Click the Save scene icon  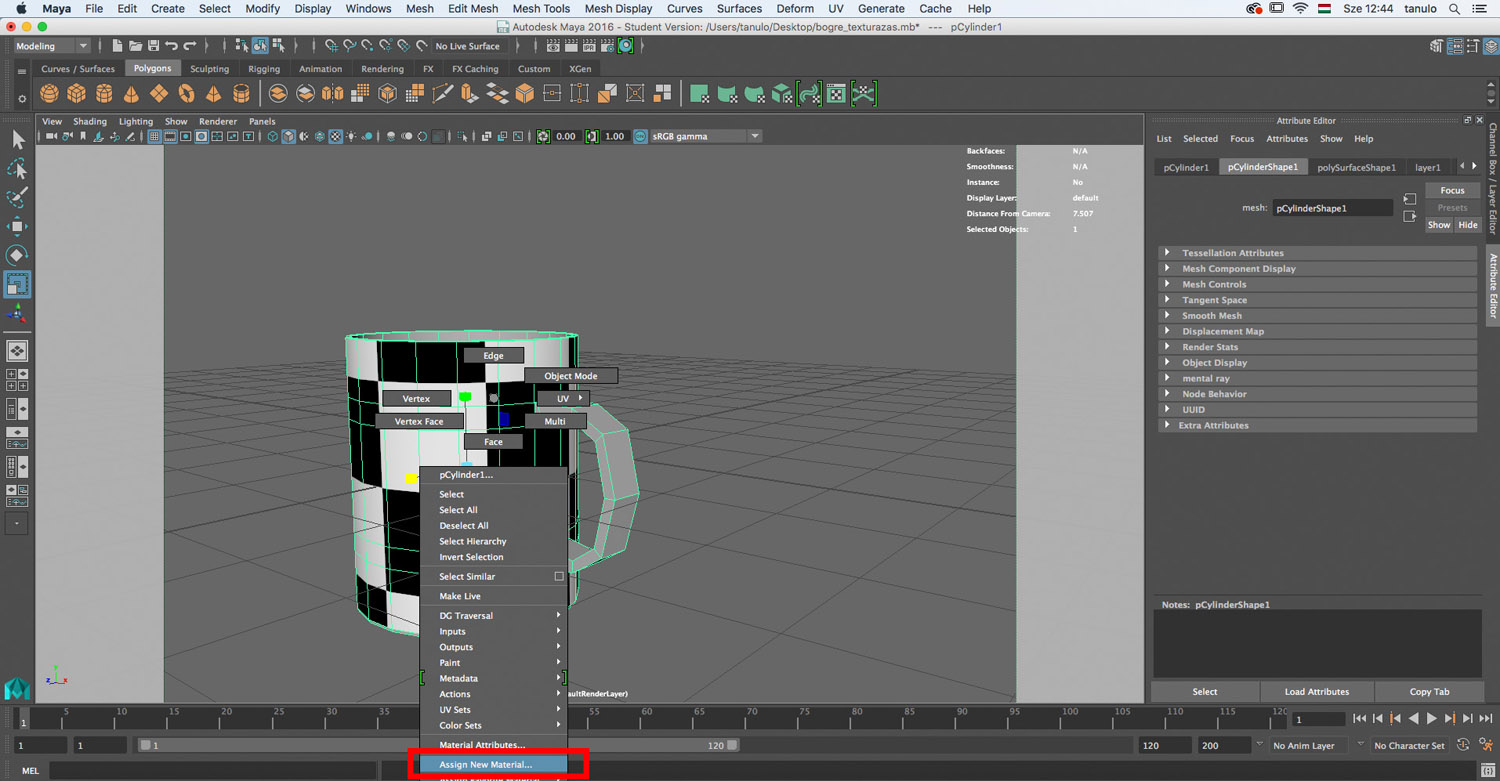coord(153,46)
